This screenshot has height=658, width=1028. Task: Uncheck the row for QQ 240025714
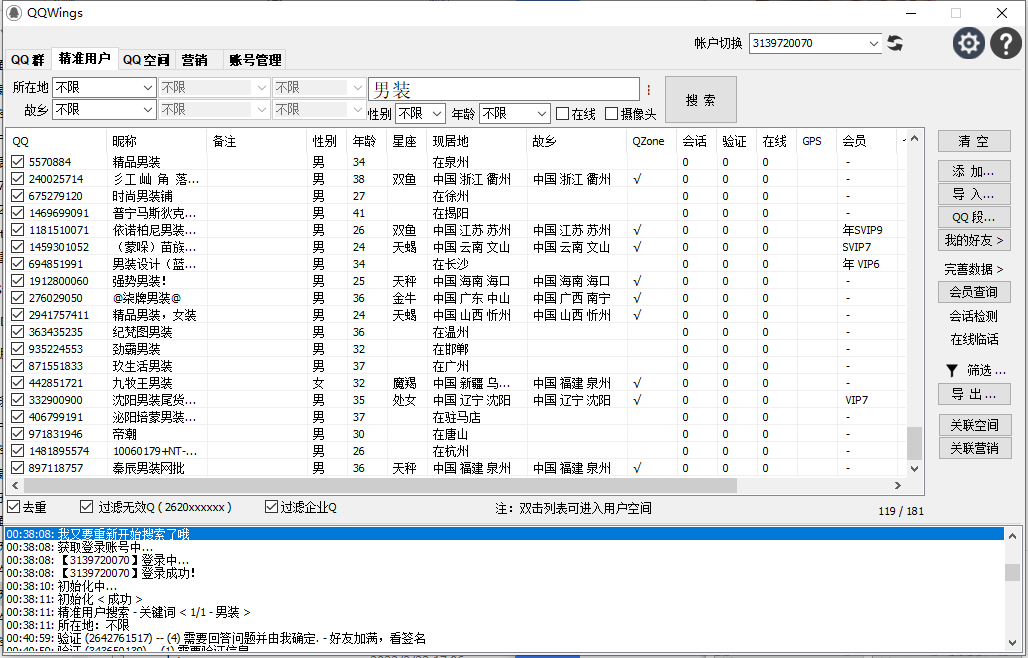[18, 178]
